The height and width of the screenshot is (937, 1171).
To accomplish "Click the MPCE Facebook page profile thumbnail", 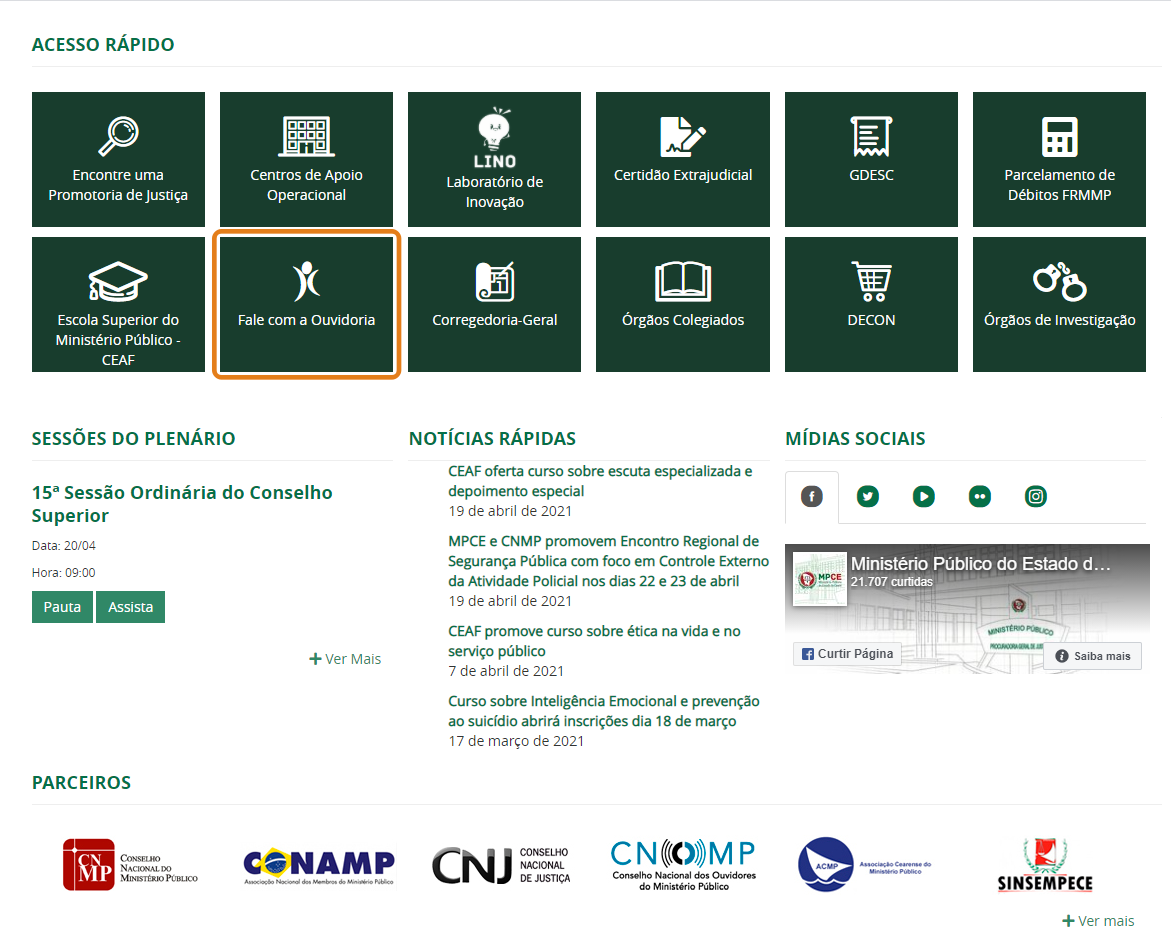I will click(x=819, y=579).
